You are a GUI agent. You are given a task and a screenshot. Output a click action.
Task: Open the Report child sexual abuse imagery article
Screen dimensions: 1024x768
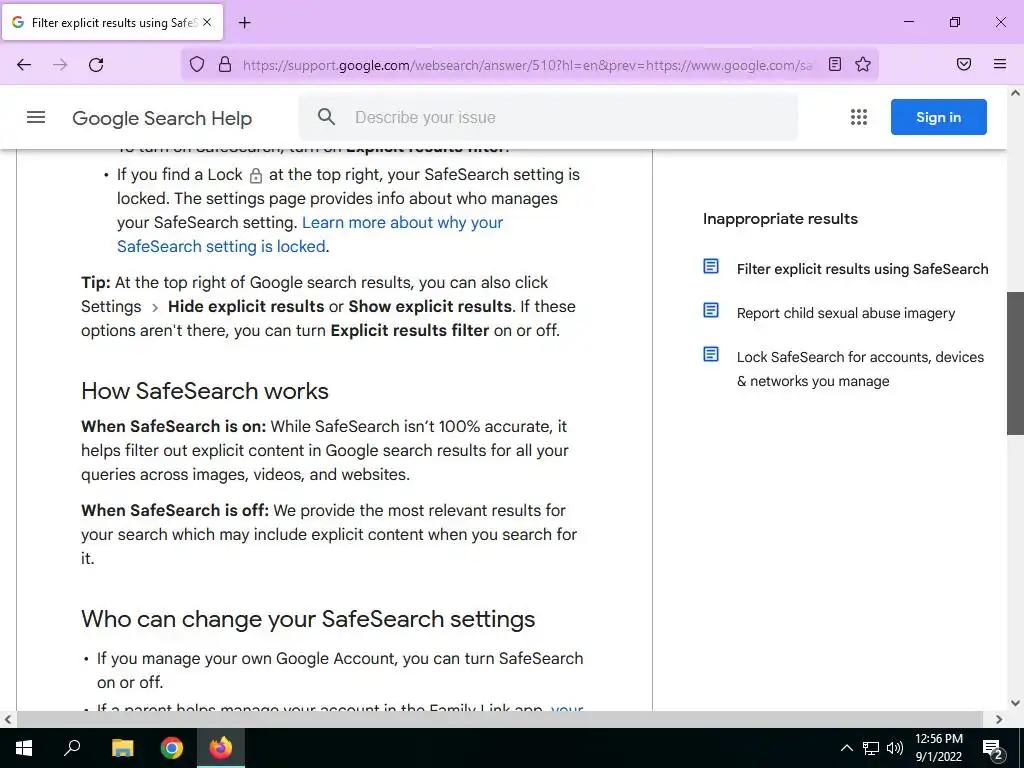click(846, 313)
